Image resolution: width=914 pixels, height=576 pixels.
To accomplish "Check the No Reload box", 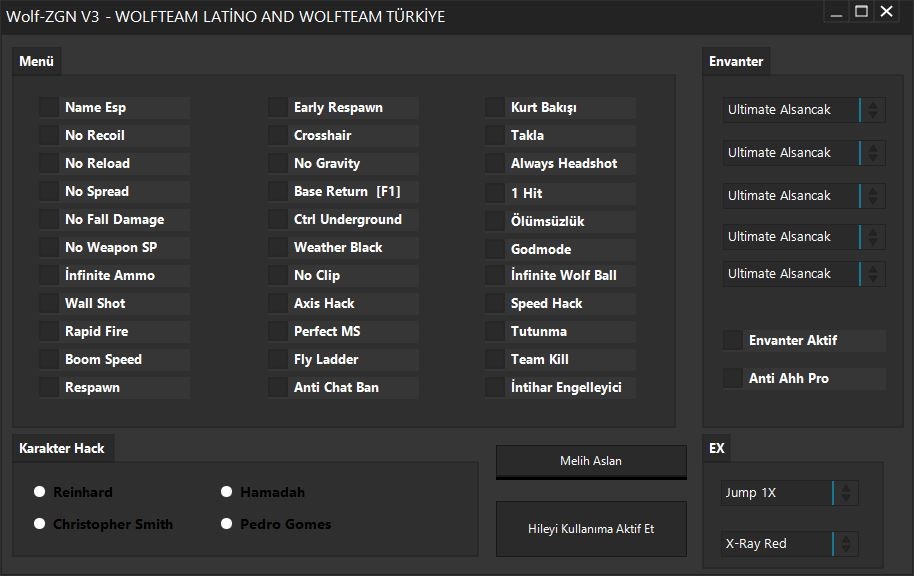I will pos(49,163).
